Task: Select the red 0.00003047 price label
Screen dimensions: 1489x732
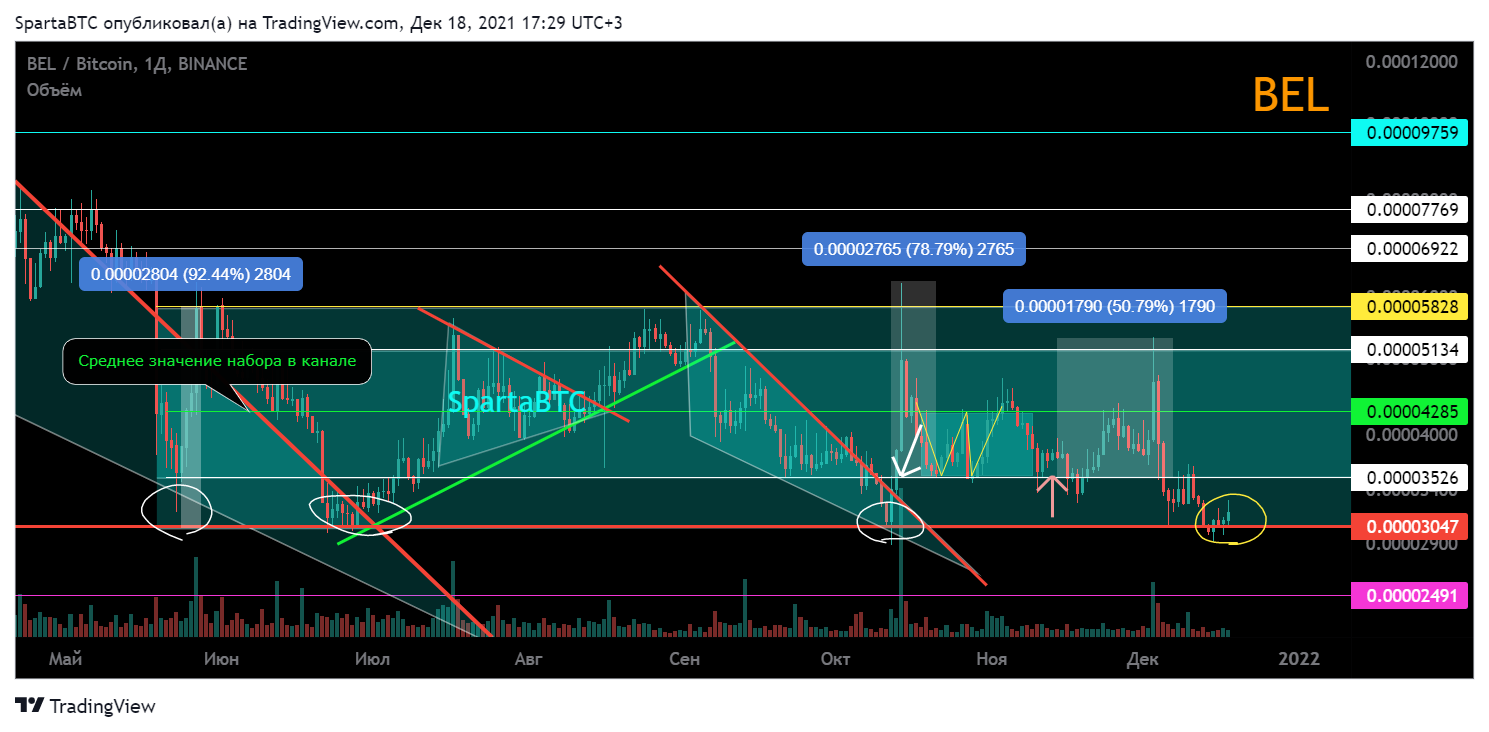Action: tap(1409, 526)
